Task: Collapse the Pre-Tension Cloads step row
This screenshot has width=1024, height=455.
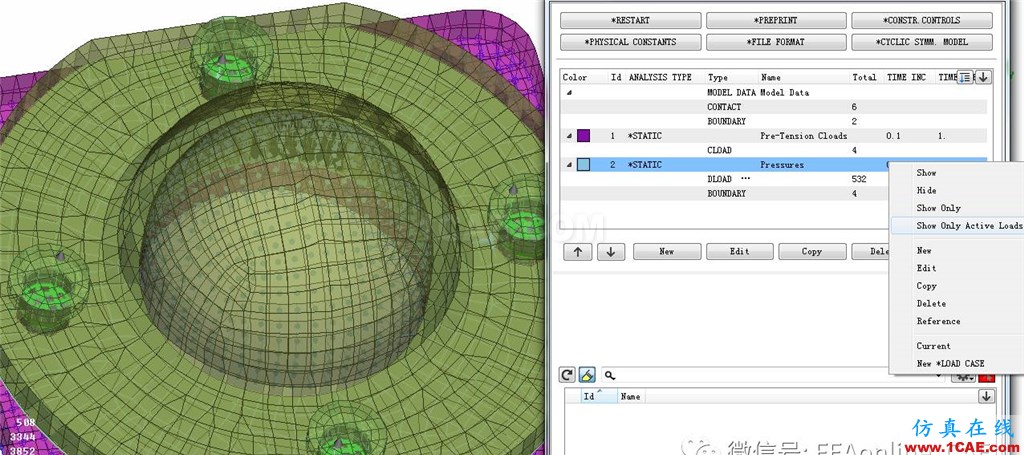Action: [x=568, y=136]
